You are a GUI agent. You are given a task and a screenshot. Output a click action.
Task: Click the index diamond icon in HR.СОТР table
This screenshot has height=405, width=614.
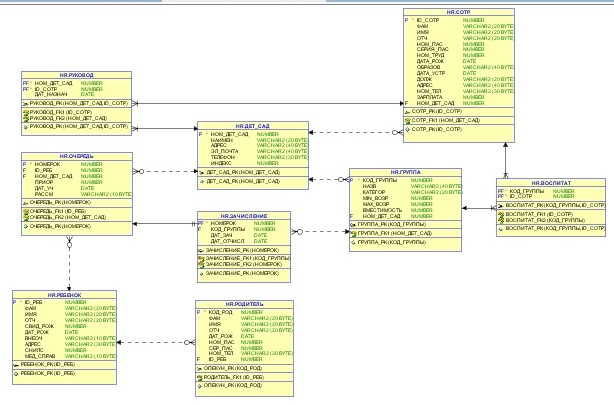[408, 130]
